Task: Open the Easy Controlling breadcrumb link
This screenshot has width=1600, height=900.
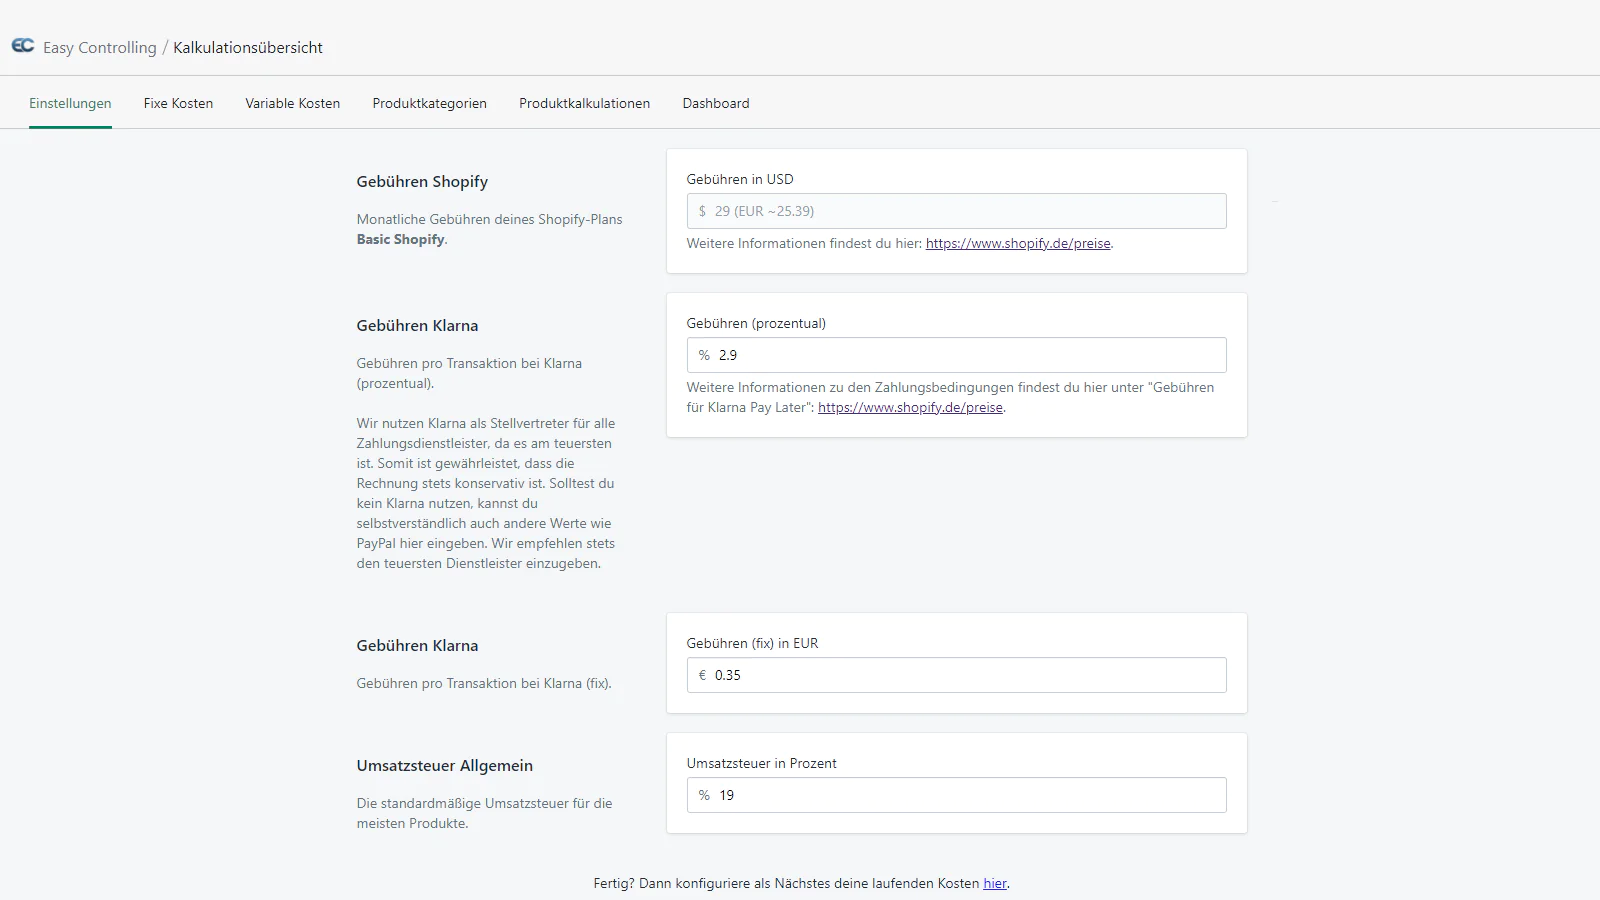Action: (100, 48)
